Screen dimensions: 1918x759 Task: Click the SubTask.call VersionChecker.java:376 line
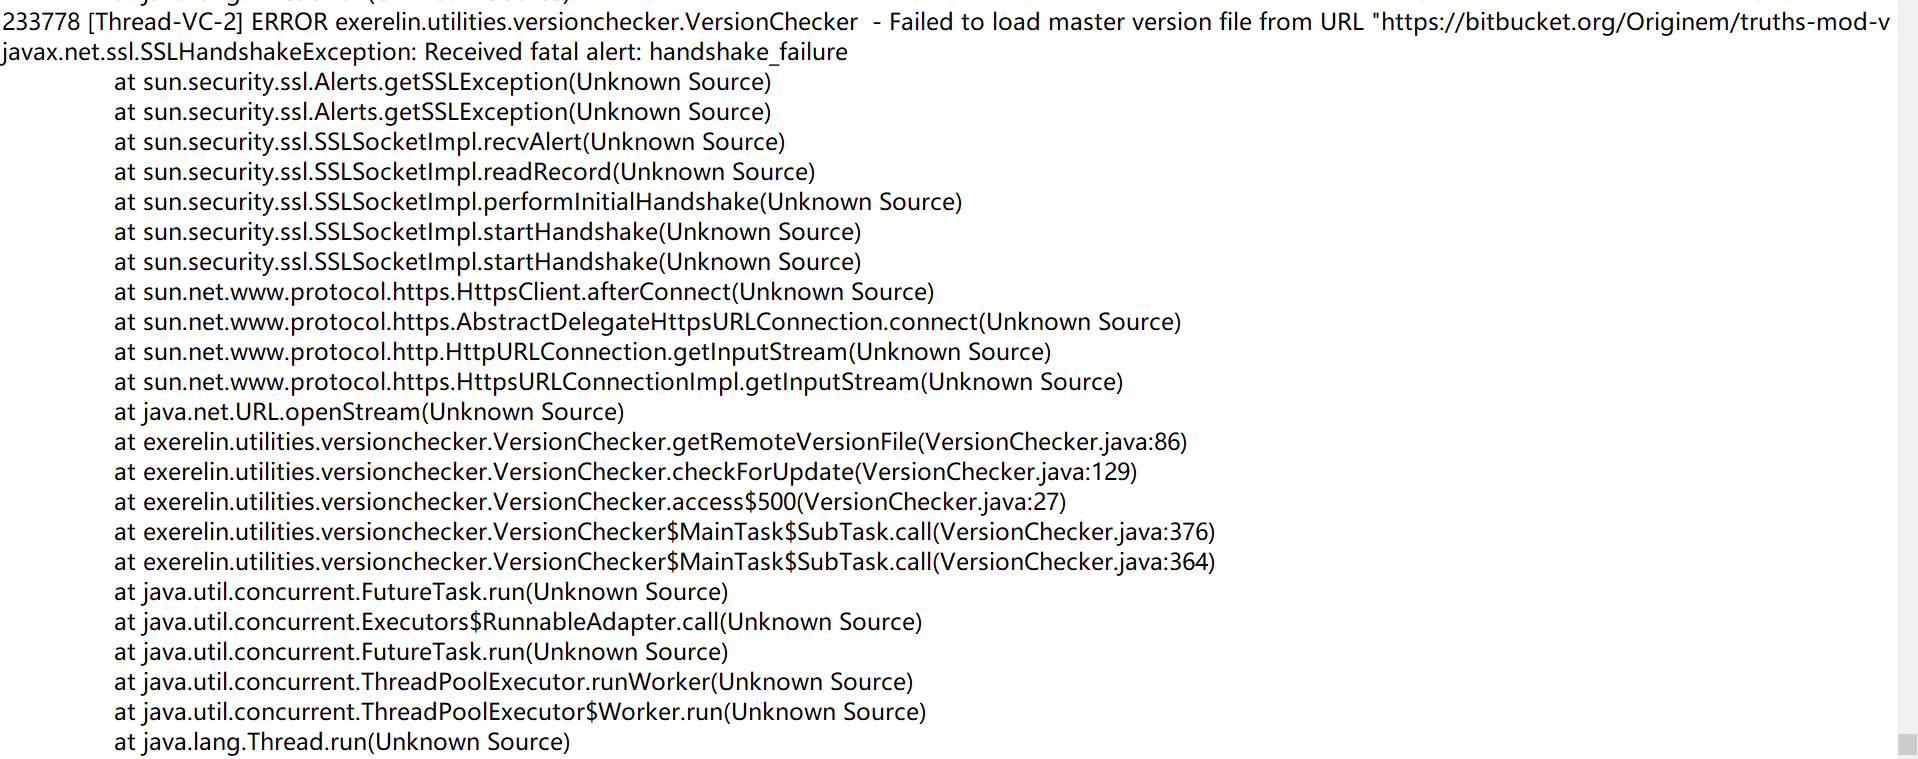point(664,532)
